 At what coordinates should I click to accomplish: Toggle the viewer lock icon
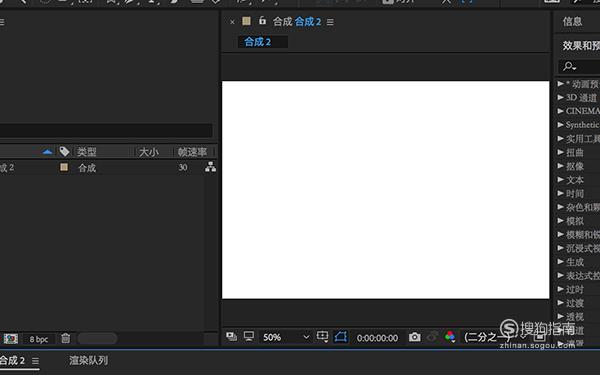coord(262,20)
